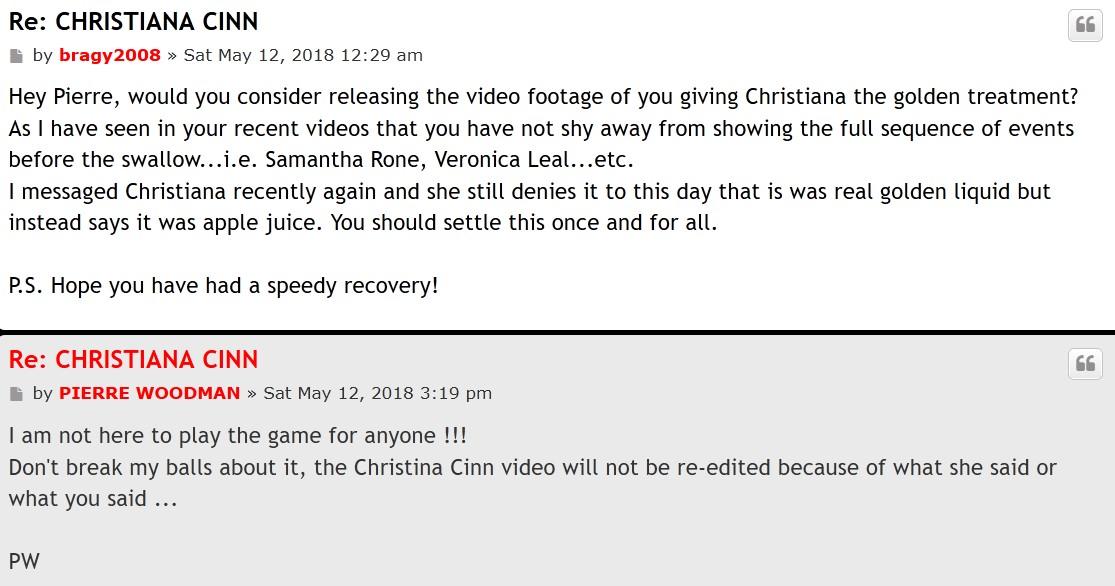Click the post icon beside bragy2008

click(16, 55)
